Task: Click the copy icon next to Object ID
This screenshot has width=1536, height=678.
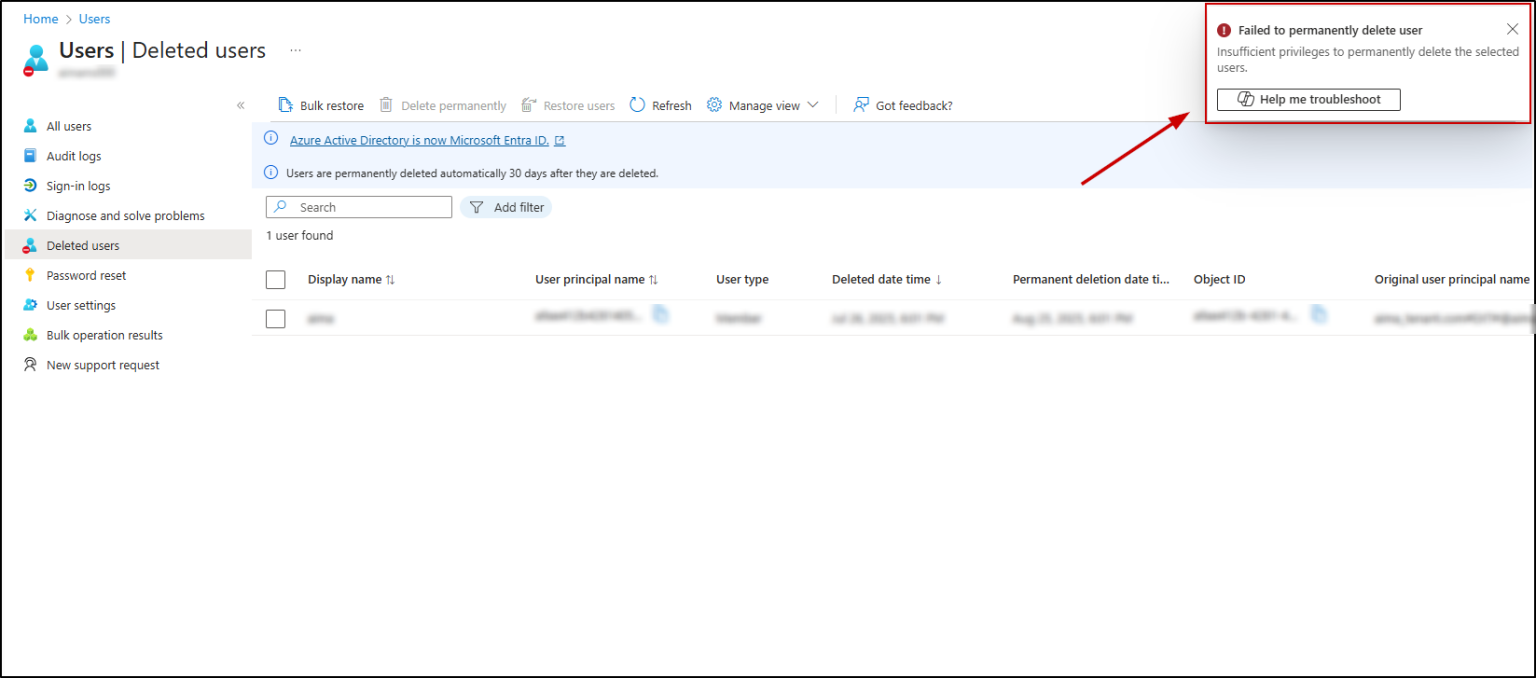Action: (x=1318, y=314)
